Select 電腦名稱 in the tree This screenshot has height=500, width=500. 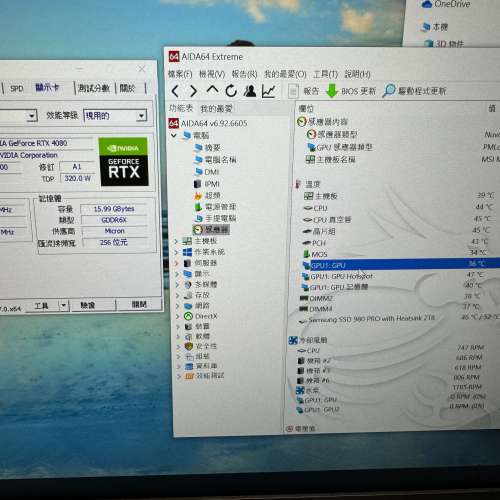[x=215, y=160]
